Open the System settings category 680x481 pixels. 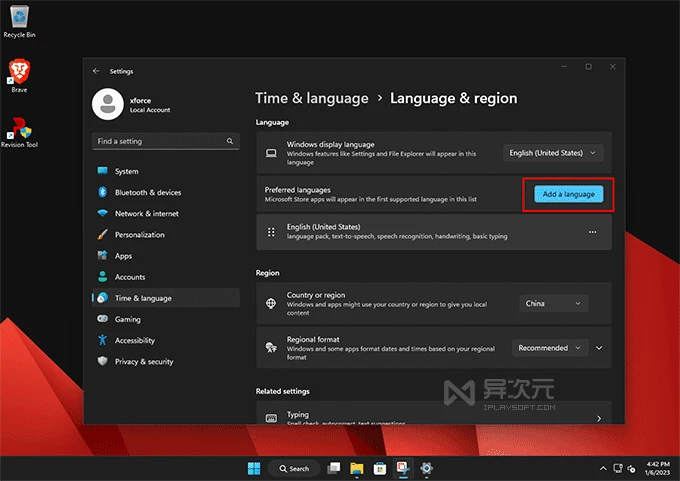[126, 171]
